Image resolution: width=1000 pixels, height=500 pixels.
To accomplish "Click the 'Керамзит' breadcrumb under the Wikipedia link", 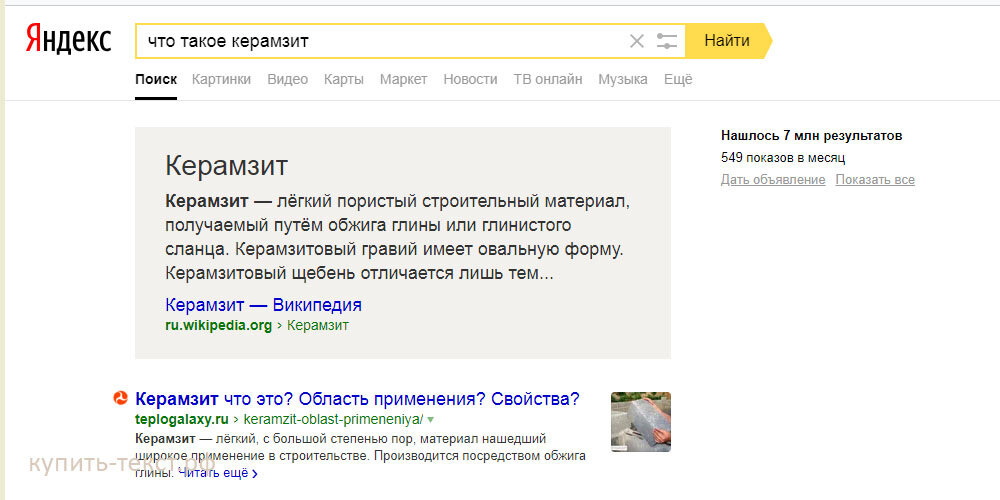I will tap(318, 326).
